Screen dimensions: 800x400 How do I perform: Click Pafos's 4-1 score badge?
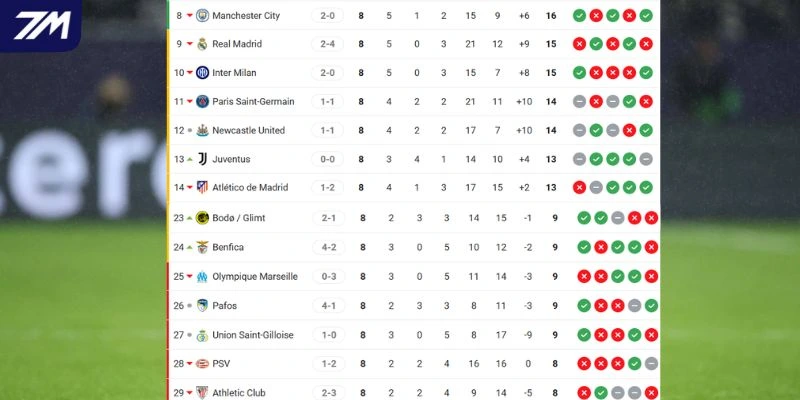point(328,306)
